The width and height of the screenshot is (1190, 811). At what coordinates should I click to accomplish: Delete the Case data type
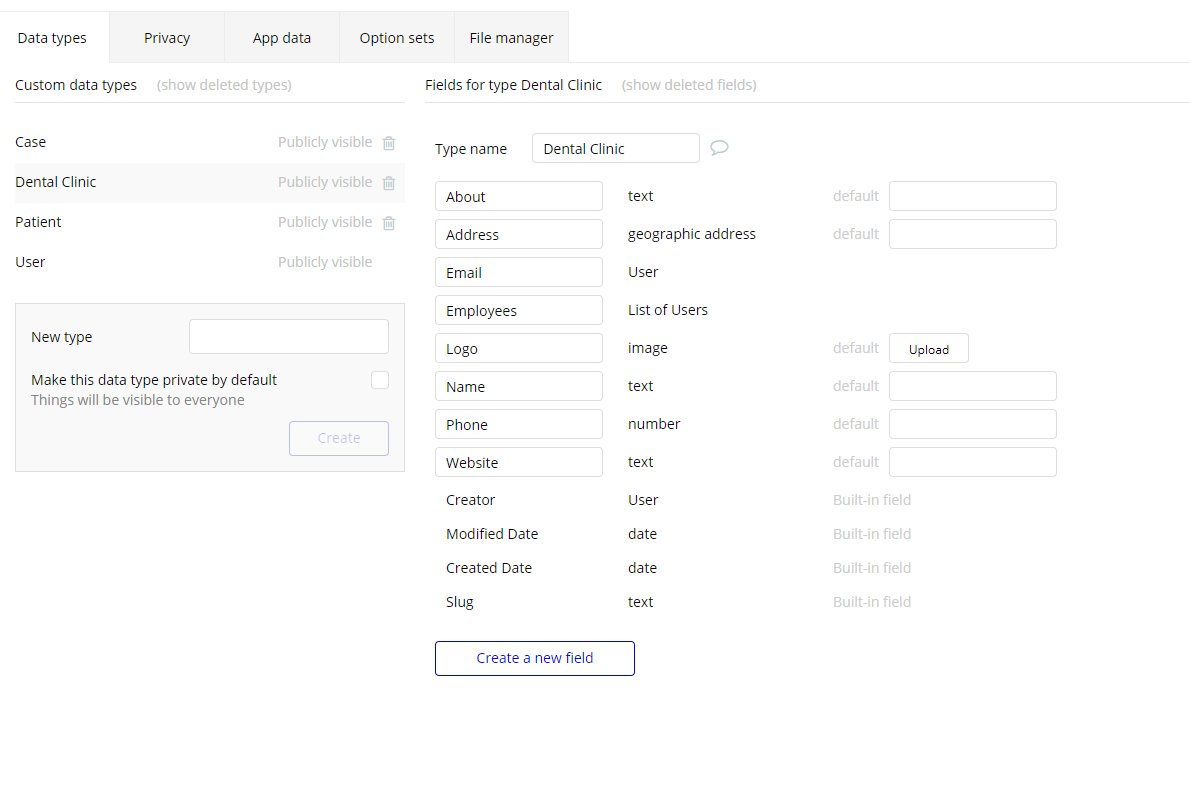point(389,143)
